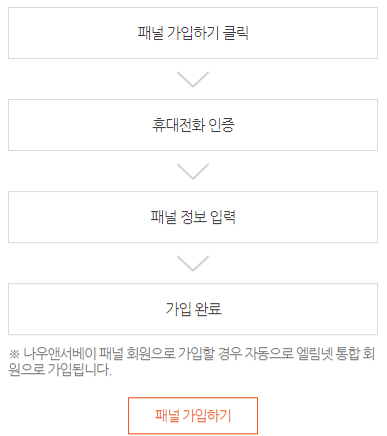This screenshot has width=387, height=436.
Task: Click the down chevron below 휴대전화 인증
Action: coord(193,171)
